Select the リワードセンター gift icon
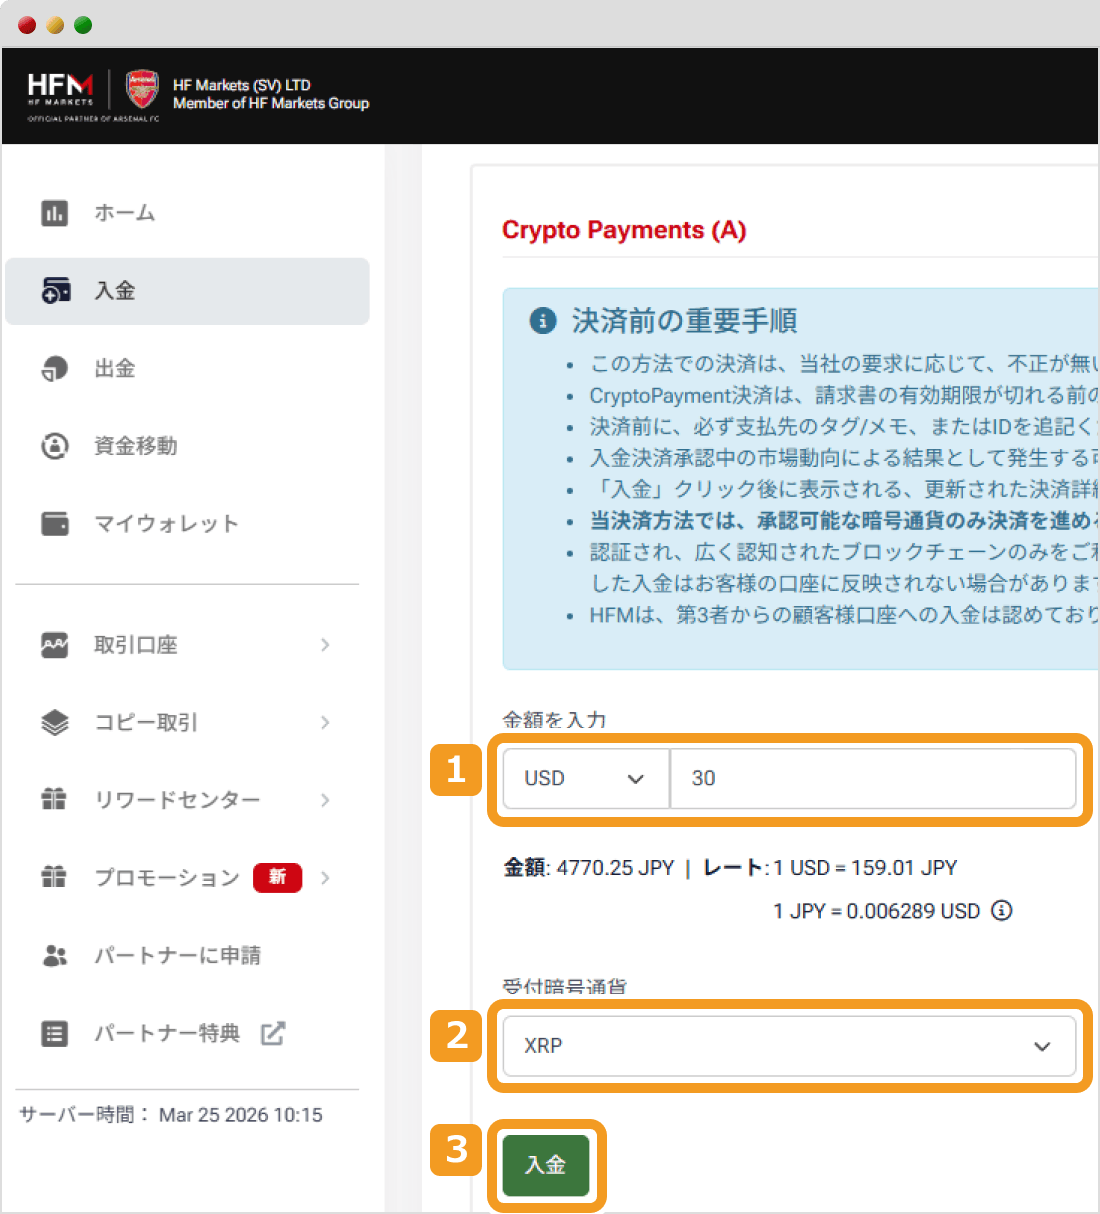The width and height of the screenshot is (1100, 1214). [54, 800]
